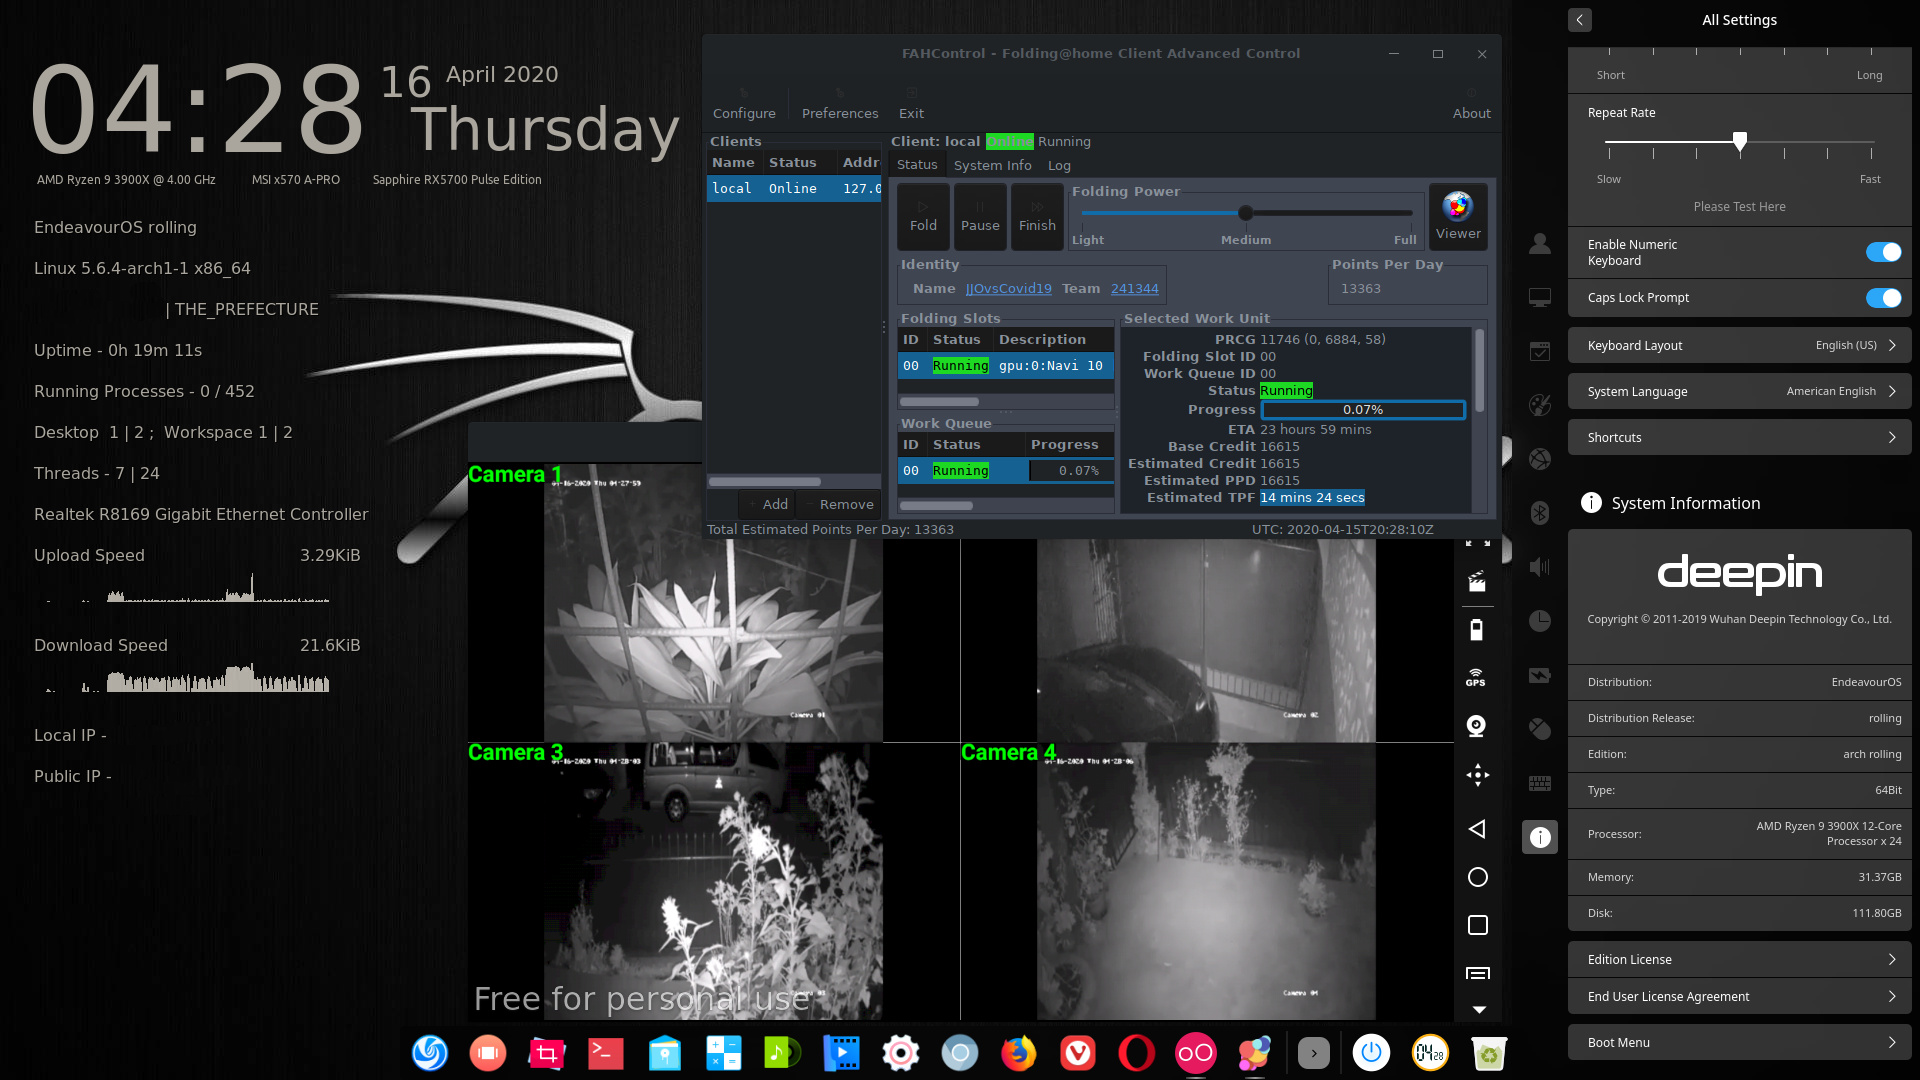Image resolution: width=1920 pixels, height=1080 pixels.
Task: Open team 241344 link
Action: point(1134,288)
